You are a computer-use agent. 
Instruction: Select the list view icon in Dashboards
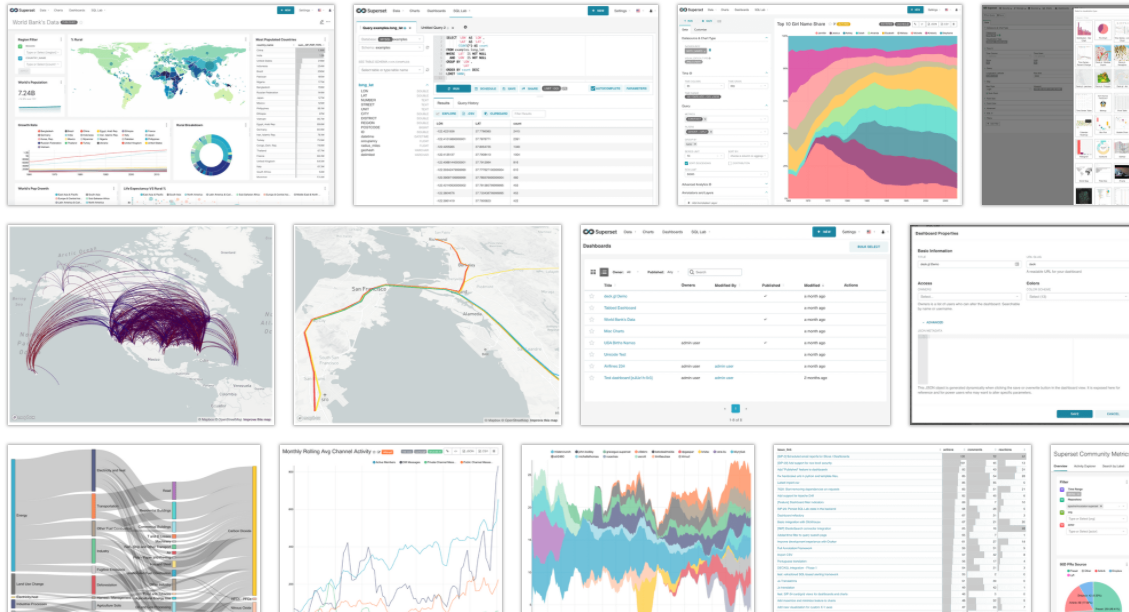pos(604,272)
